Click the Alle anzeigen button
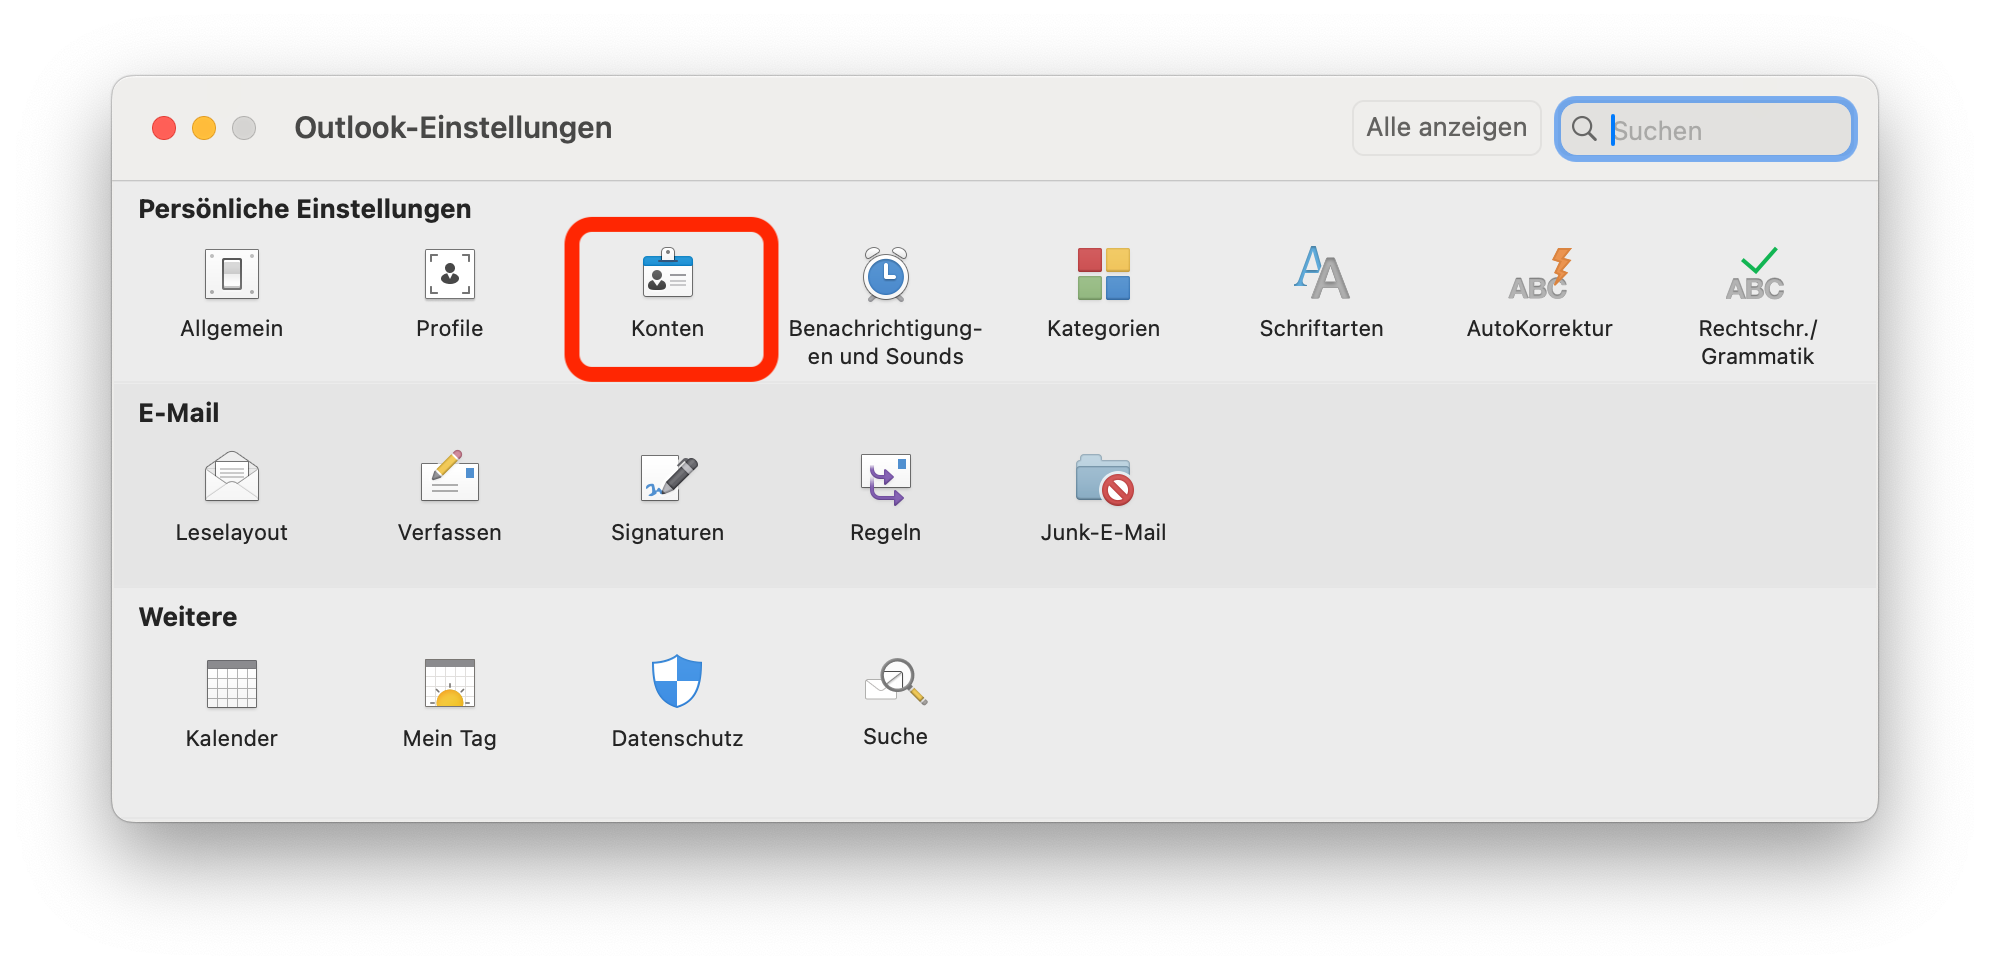 pyautogui.click(x=1446, y=128)
